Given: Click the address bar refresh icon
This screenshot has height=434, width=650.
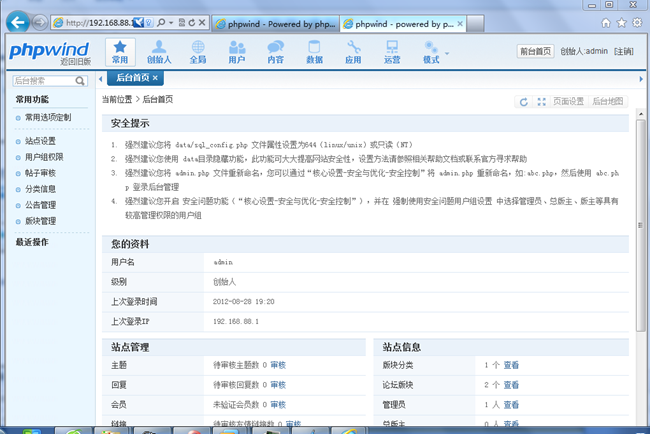Looking at the screenshot, I should pos(192,22).
